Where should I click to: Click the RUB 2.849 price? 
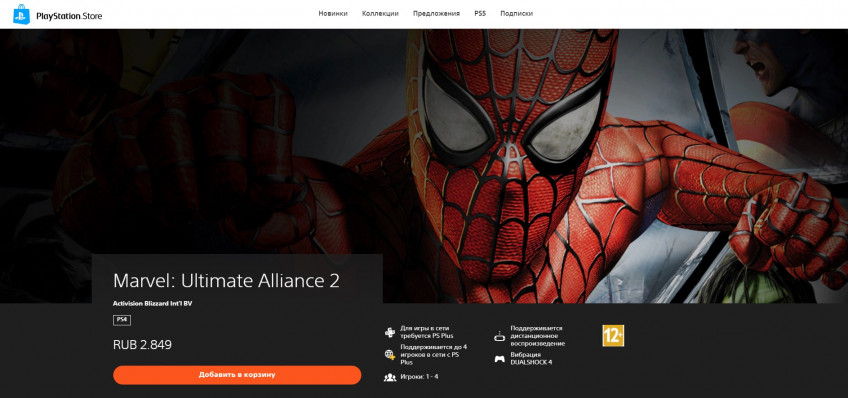coord(142,344)
